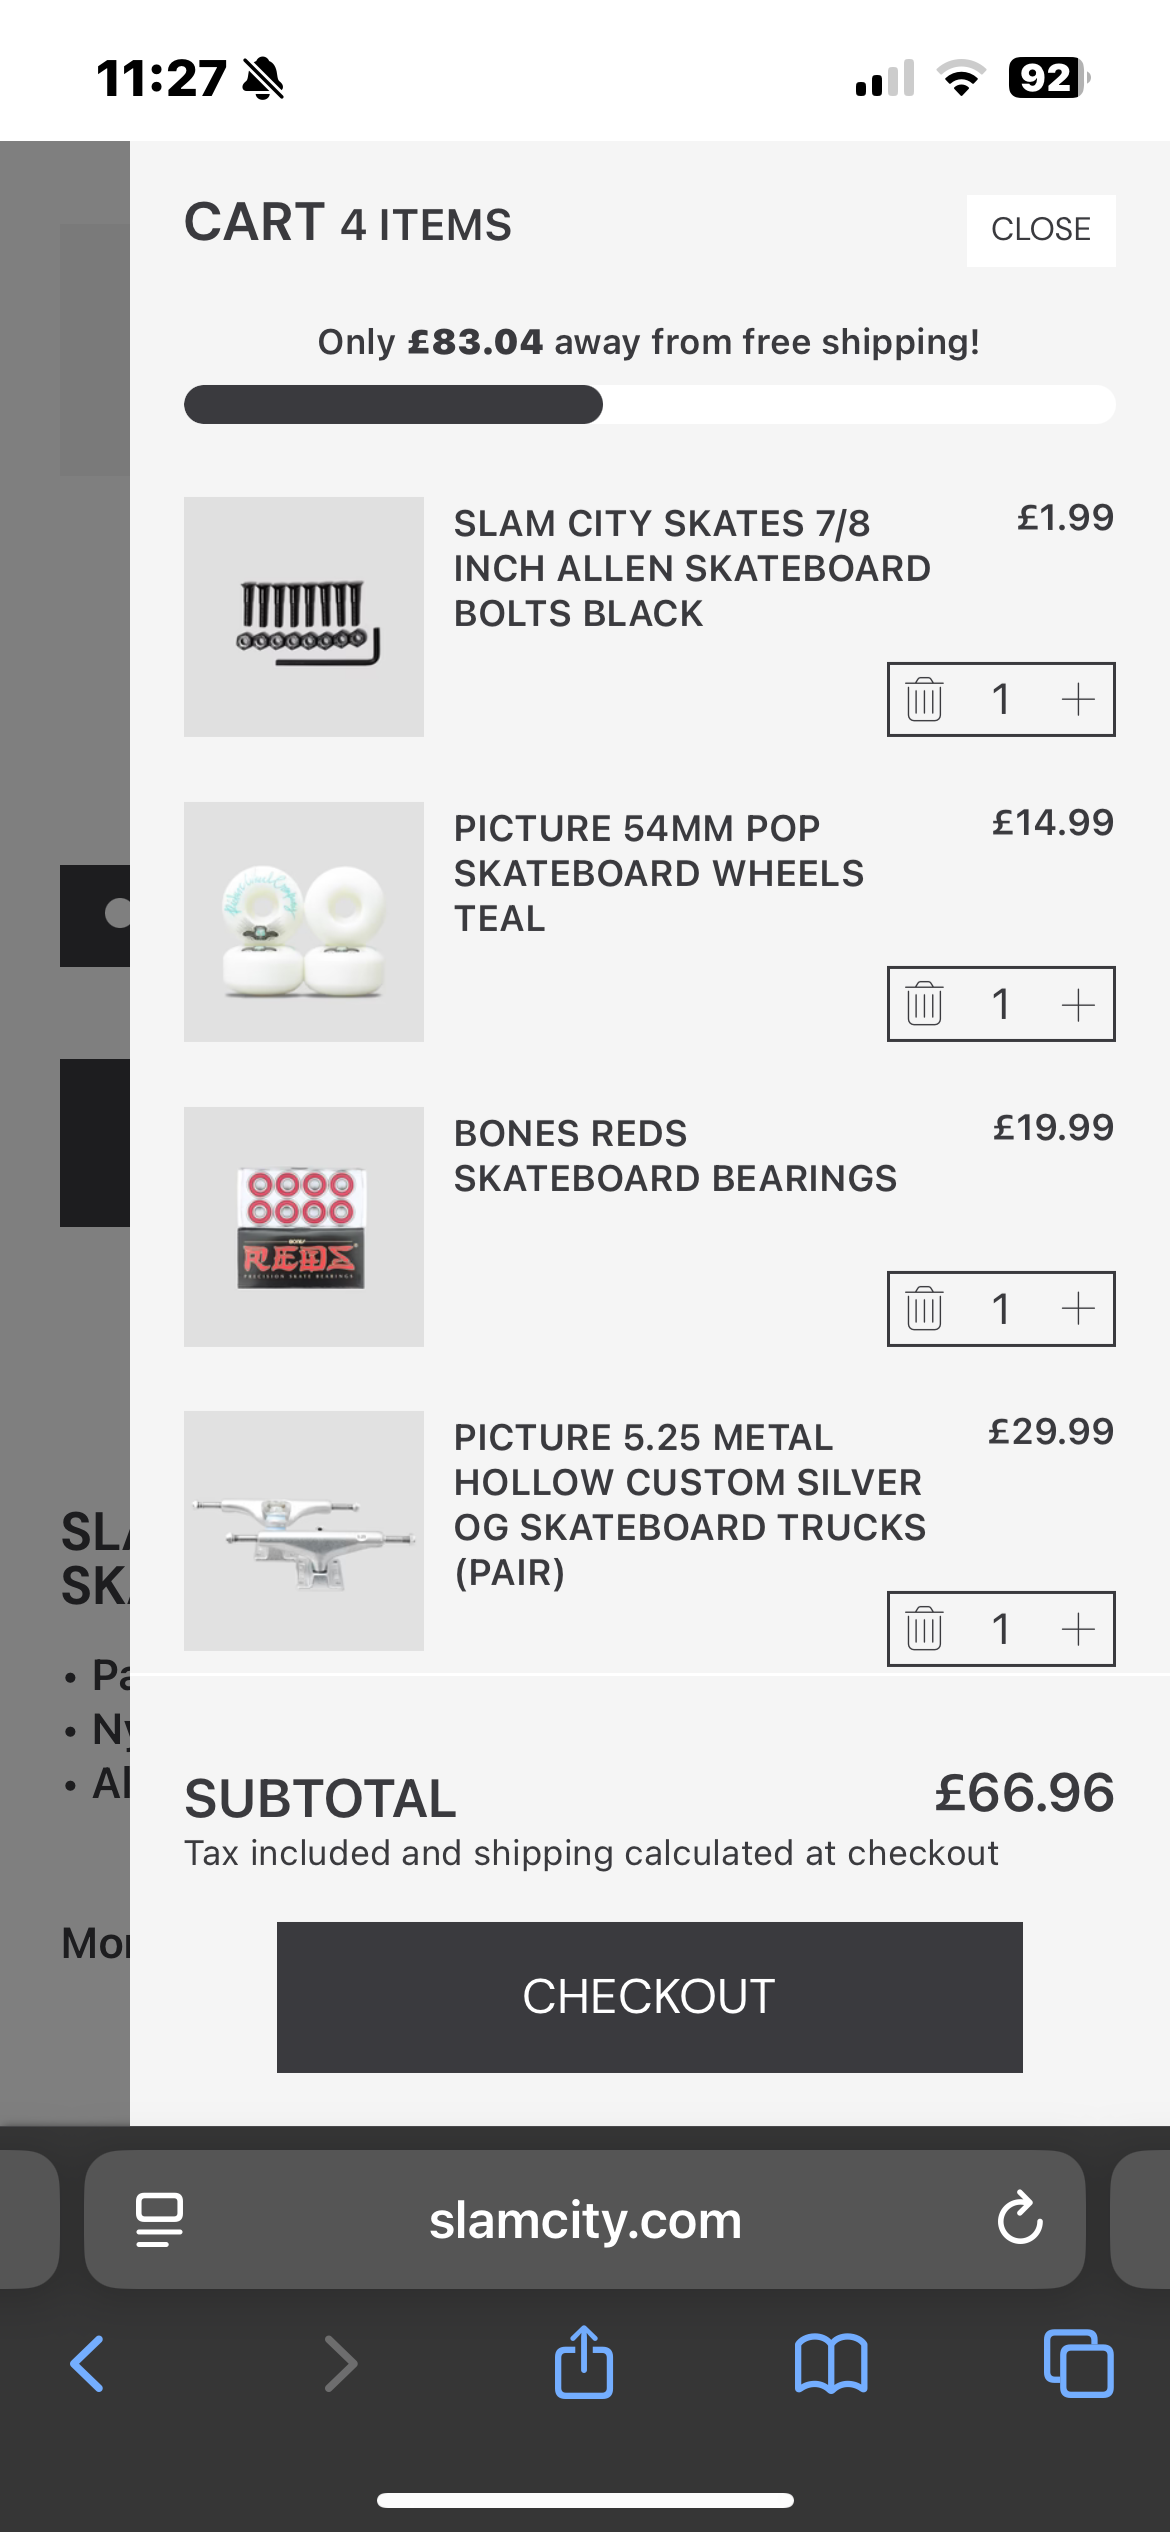1170x2532 pixels.
Task: Tap trash icon for Bones Reds bearings
Action: pyautogui.click(x=924, y=1309)
